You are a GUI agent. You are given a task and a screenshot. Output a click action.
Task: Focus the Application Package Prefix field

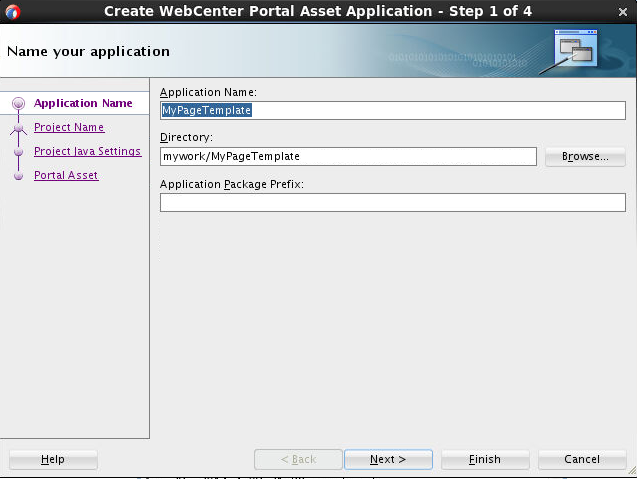[392, 202]
